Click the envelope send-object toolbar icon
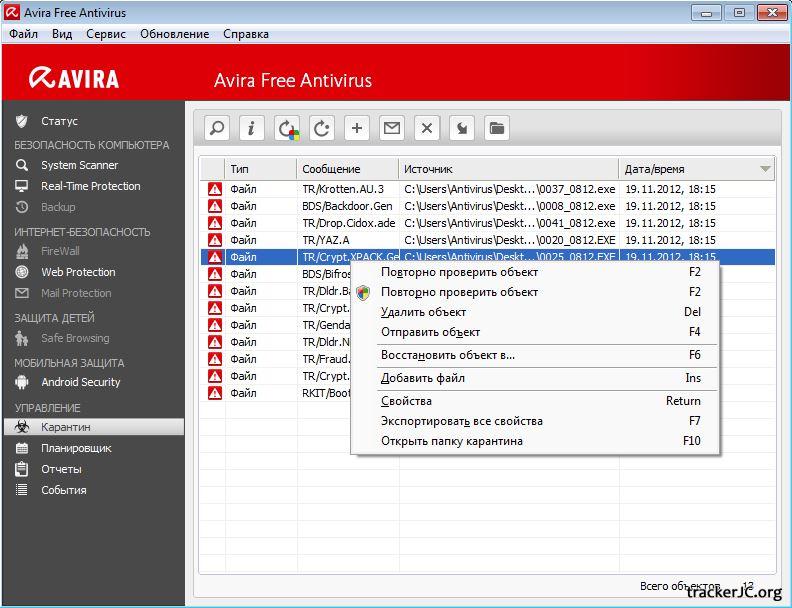The height and width of the screenshot is (608, 792). (x=392, y=128)
